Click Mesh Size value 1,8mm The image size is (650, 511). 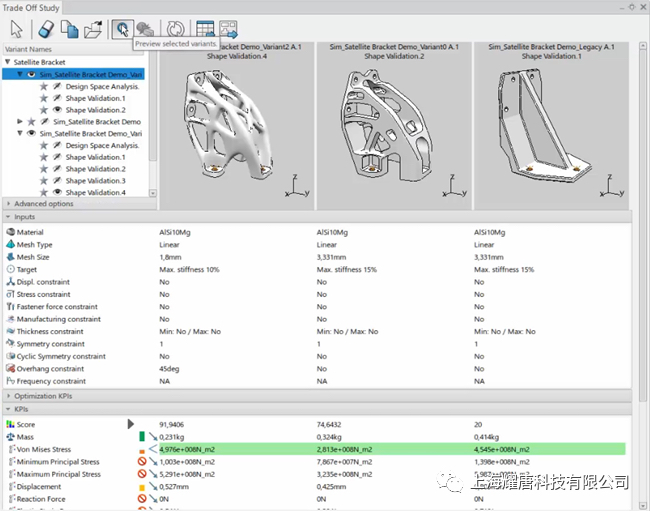coord(170,257)
